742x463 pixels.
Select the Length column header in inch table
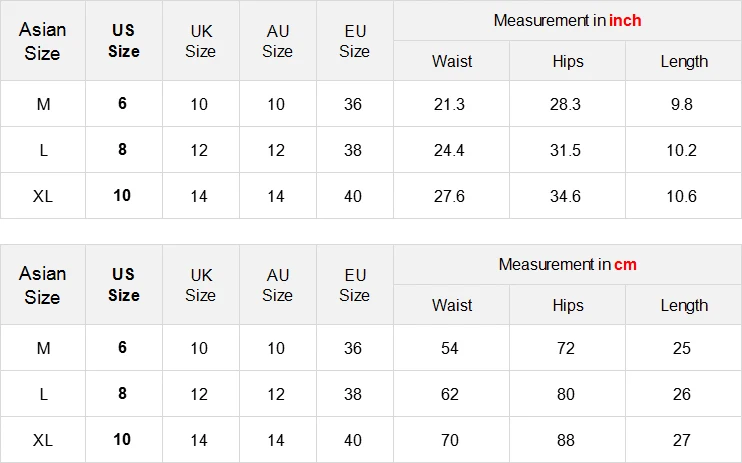click(x=684, y=61)
